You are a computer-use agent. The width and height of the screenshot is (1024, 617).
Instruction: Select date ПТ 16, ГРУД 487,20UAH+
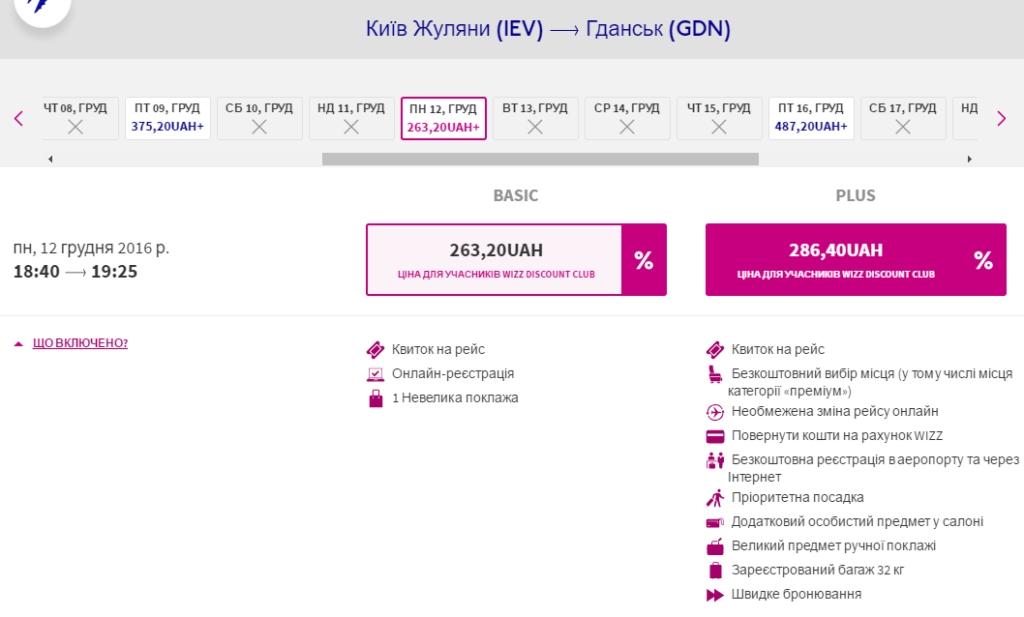[x=811, y=118]
